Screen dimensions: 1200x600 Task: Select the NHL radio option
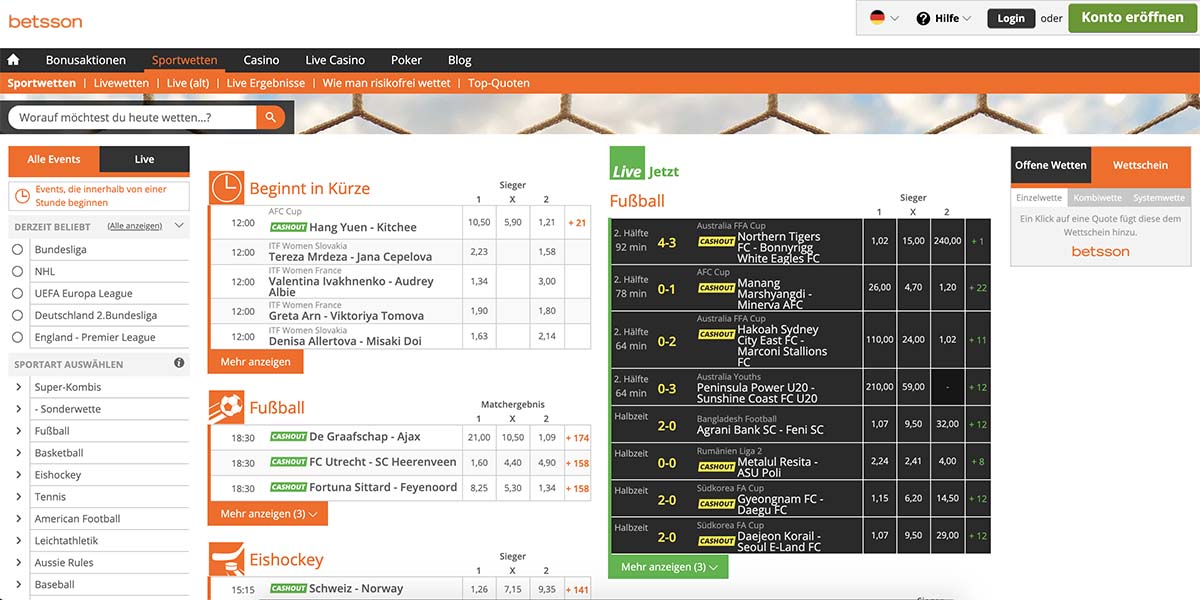click(x=17, y=272)
